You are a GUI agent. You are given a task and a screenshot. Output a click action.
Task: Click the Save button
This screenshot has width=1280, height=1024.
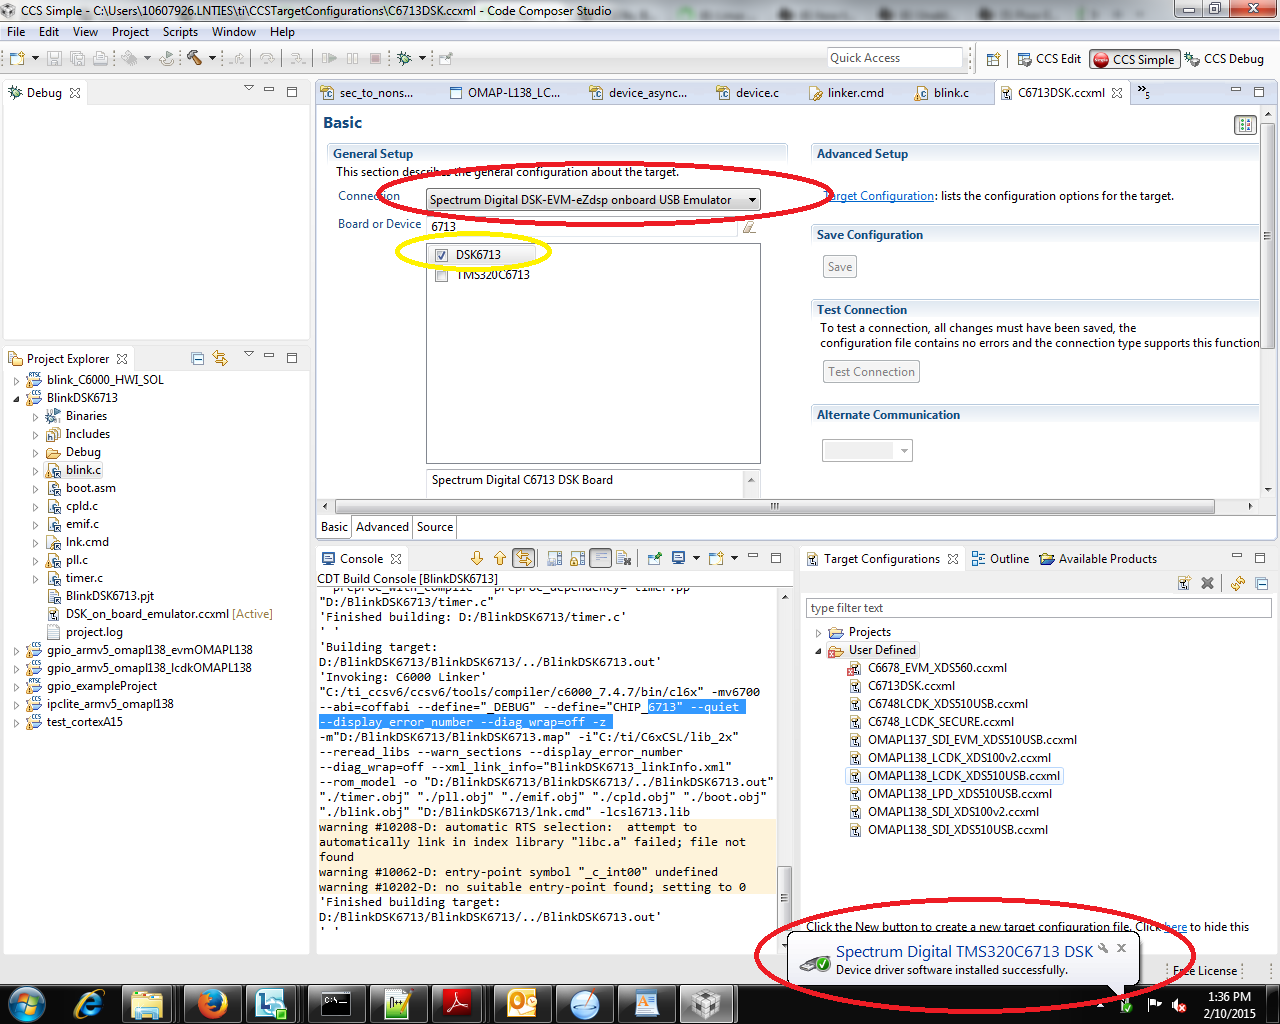tap(840, 267)
